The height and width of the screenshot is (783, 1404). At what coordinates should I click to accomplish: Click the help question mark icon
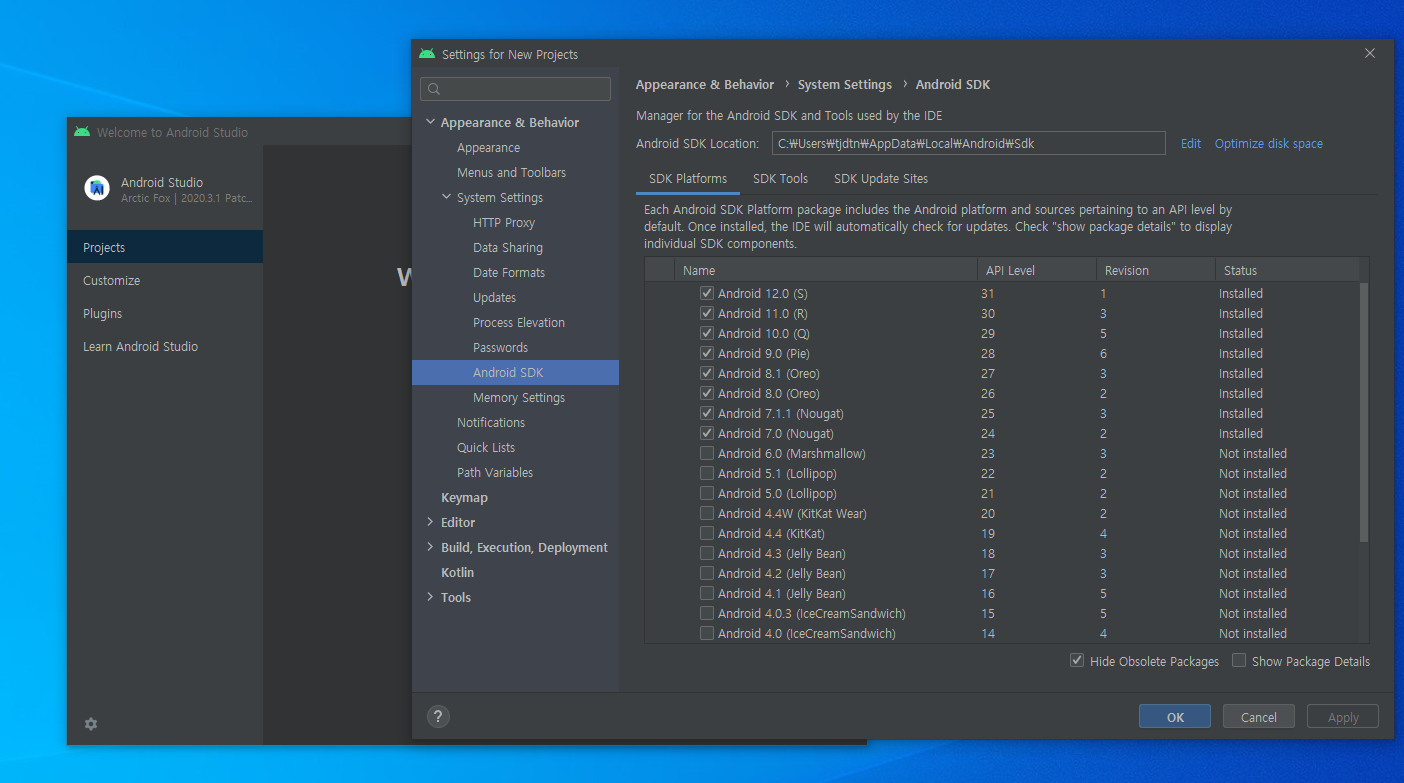[x=438, y=716]
